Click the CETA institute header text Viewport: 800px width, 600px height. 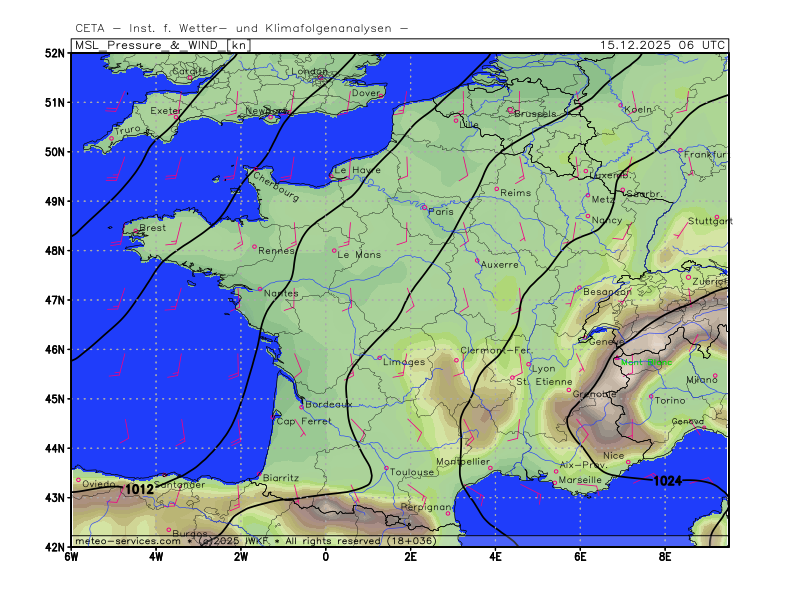pyautogui.click(x=241, y=28)
